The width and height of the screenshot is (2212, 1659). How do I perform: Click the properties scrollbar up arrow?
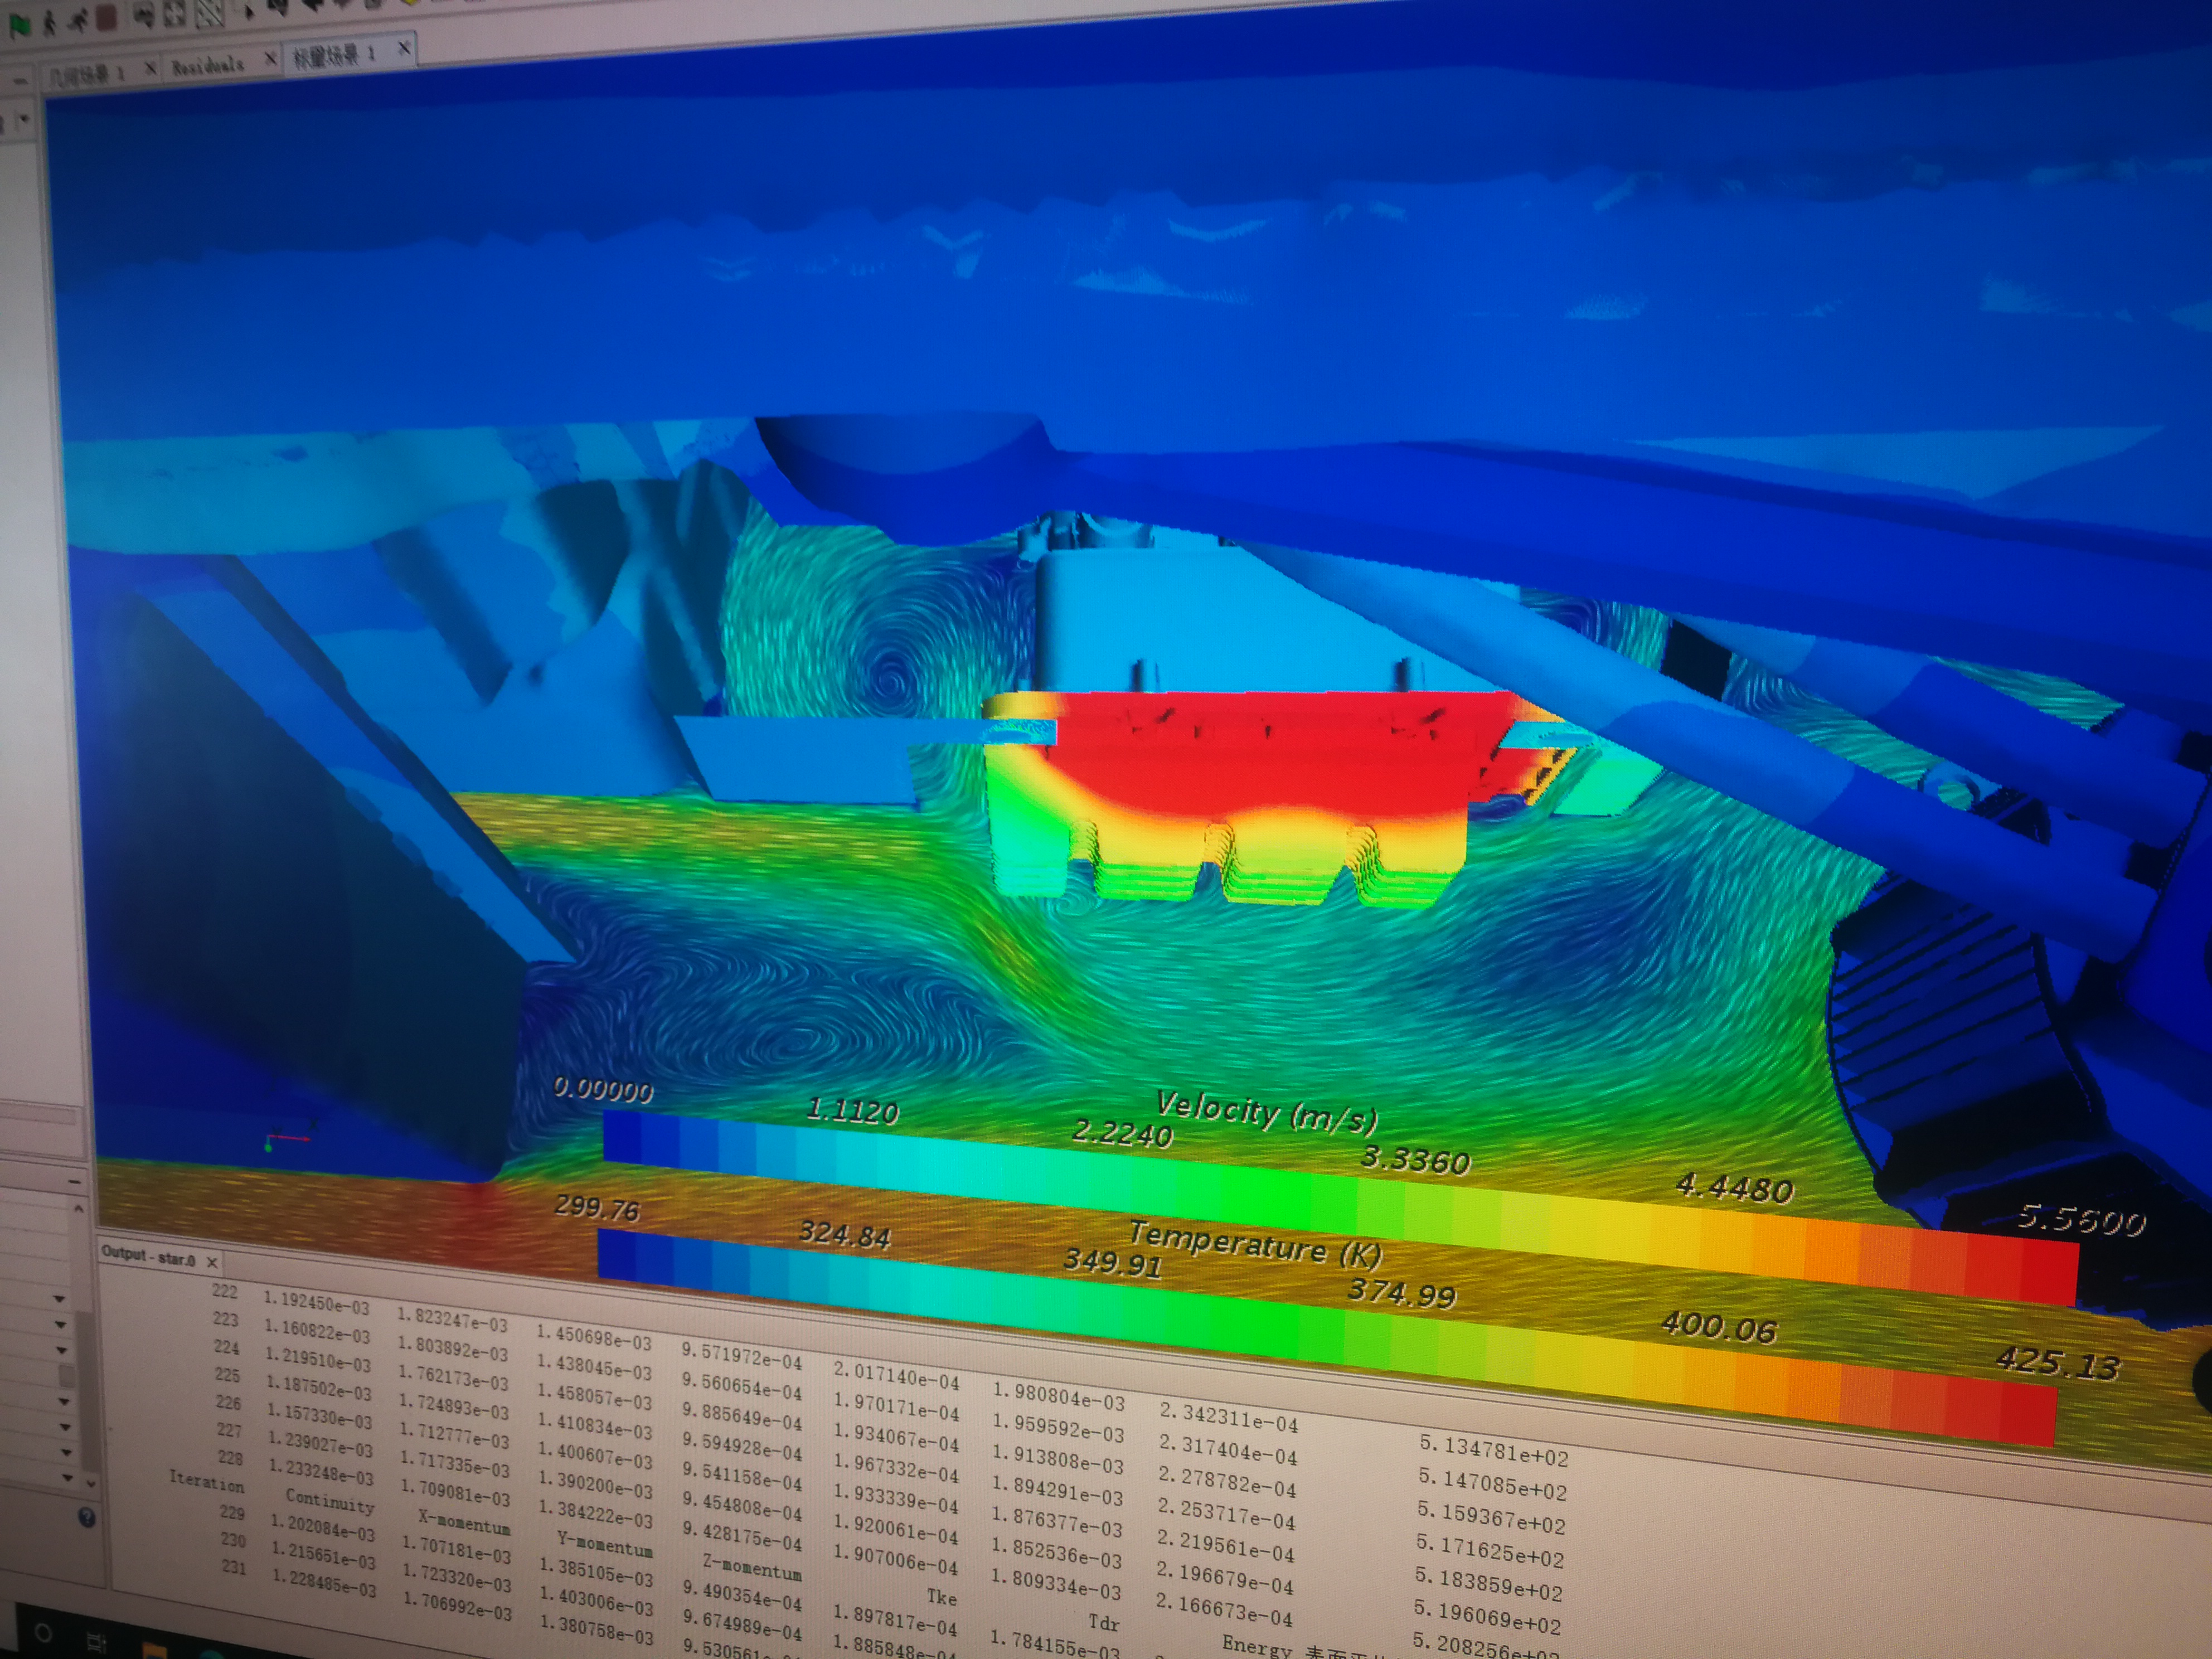point(79,1209)
